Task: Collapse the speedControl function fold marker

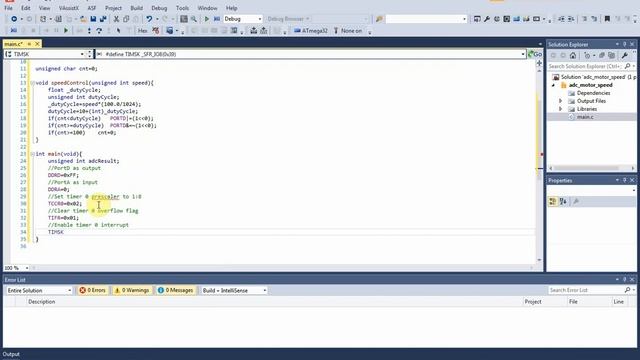Action: (x=32, y=83)
